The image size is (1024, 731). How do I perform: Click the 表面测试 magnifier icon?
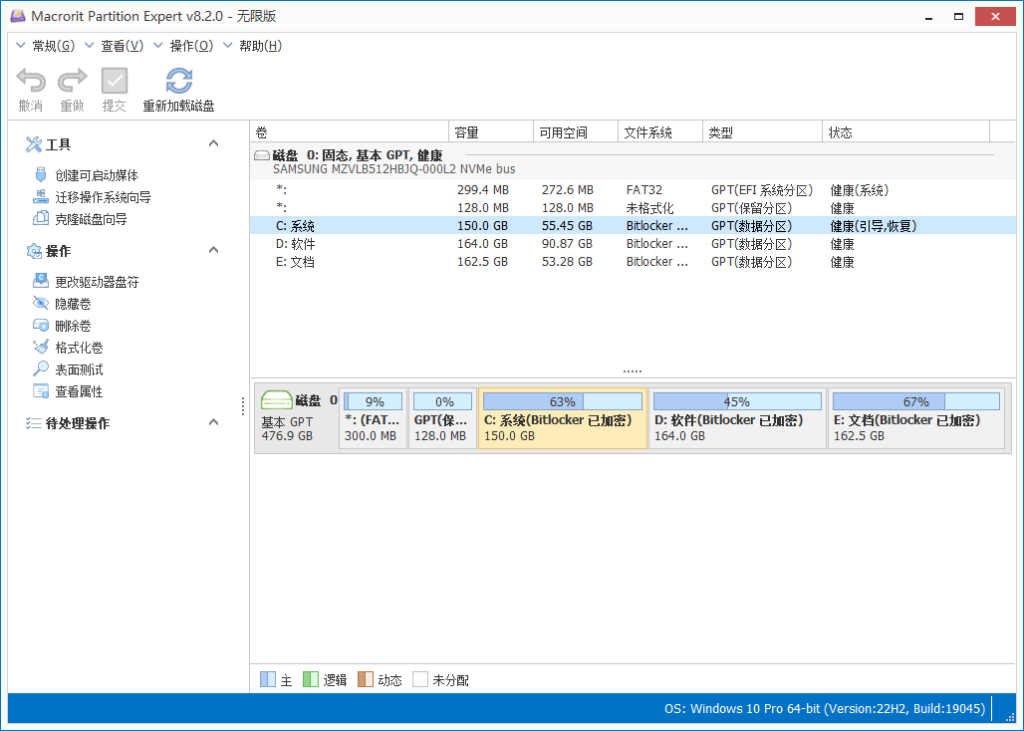tap(40, 368)
